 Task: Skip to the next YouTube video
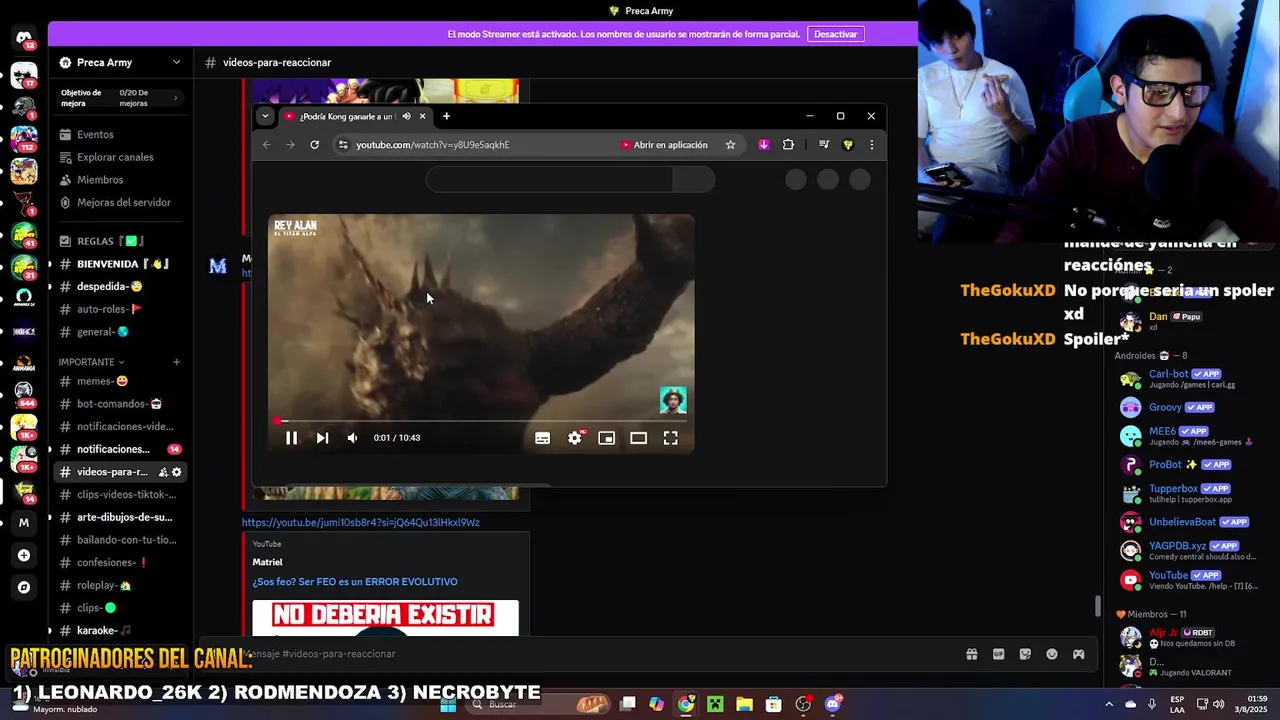coord(322,438)
